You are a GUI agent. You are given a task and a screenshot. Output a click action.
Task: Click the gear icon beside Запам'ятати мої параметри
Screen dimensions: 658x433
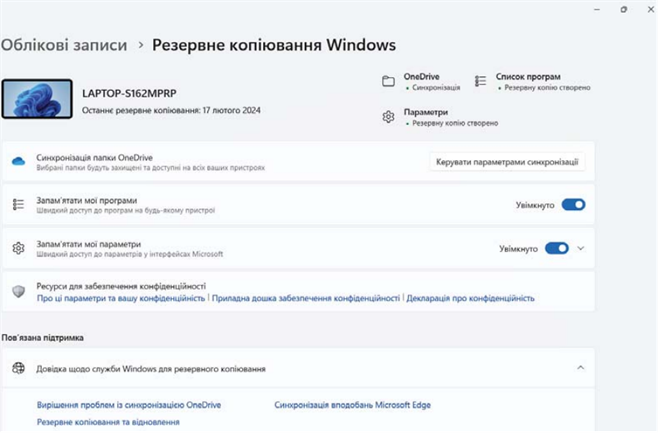coord(18,248)
